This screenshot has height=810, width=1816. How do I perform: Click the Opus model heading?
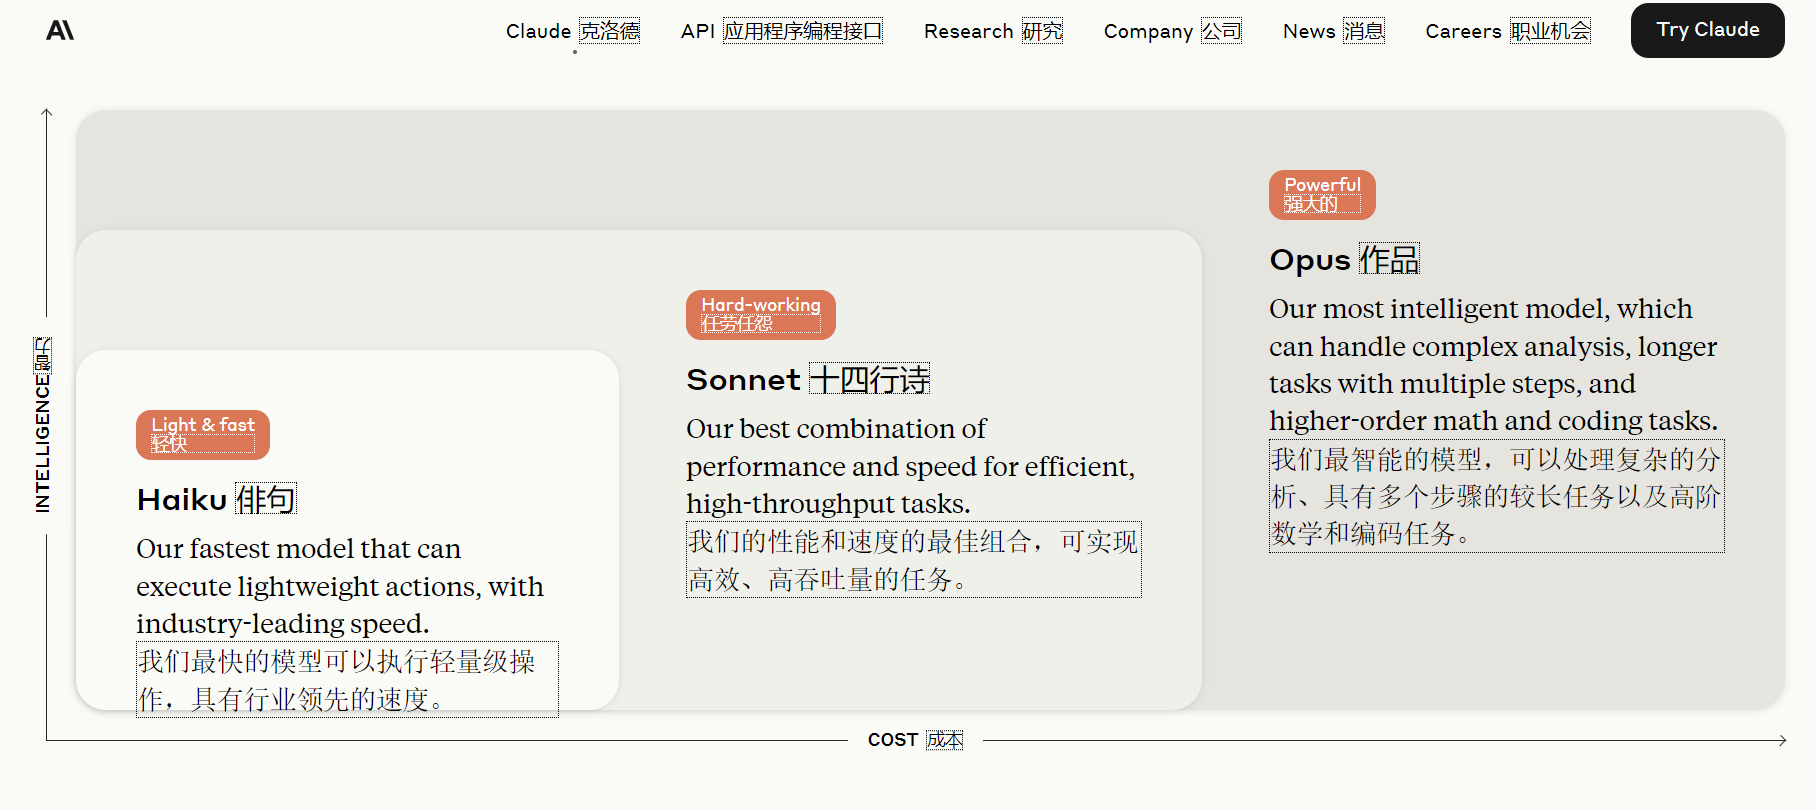[1344, 259]
